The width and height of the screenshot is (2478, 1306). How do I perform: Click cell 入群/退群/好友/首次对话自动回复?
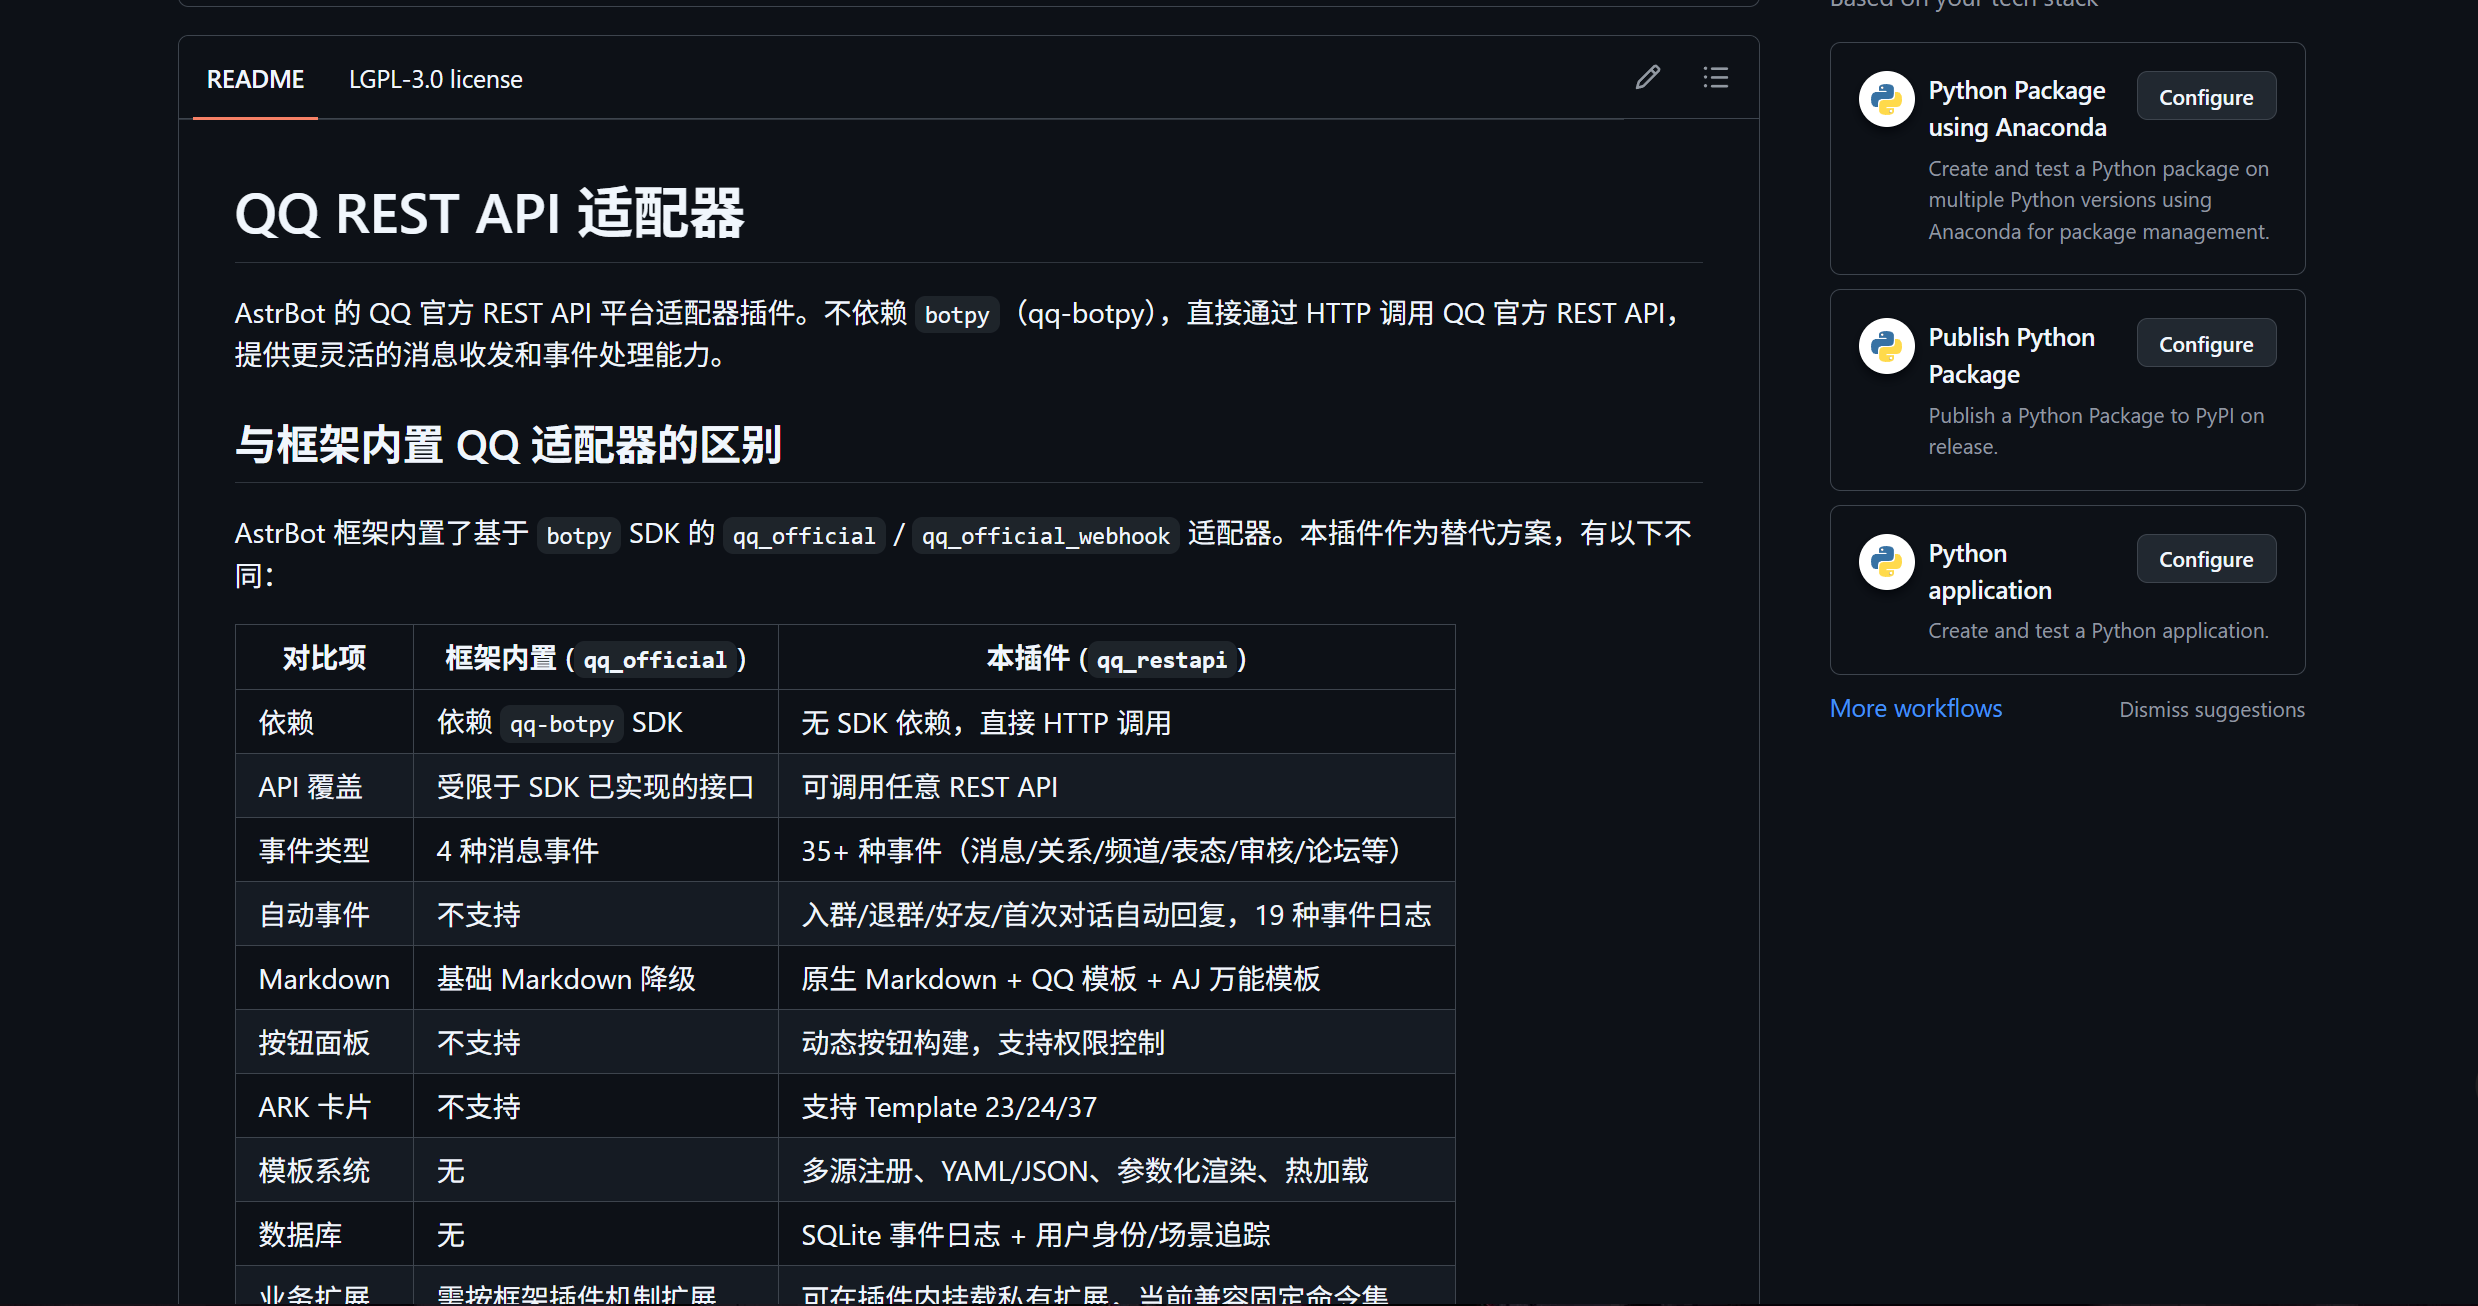1116,914
